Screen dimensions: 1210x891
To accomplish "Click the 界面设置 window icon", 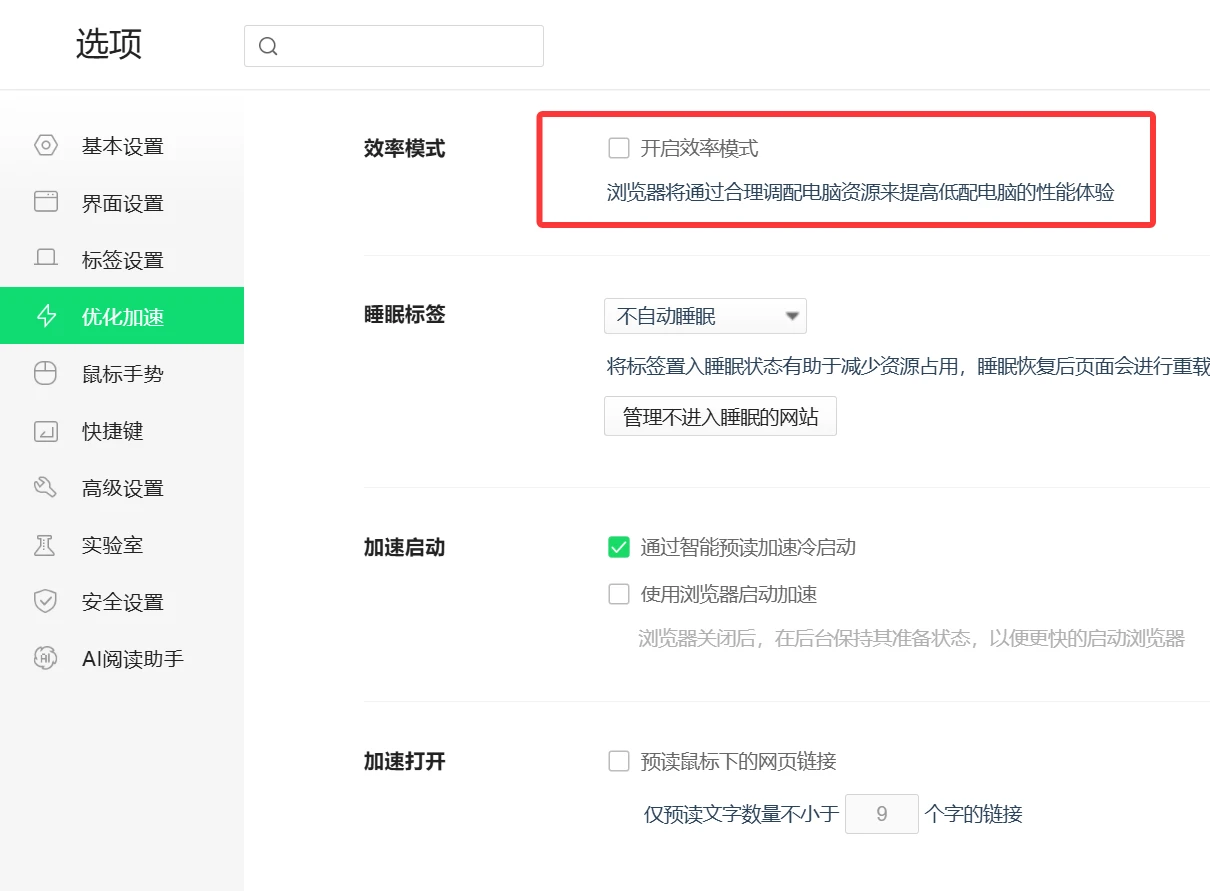I will click(46, 203).
